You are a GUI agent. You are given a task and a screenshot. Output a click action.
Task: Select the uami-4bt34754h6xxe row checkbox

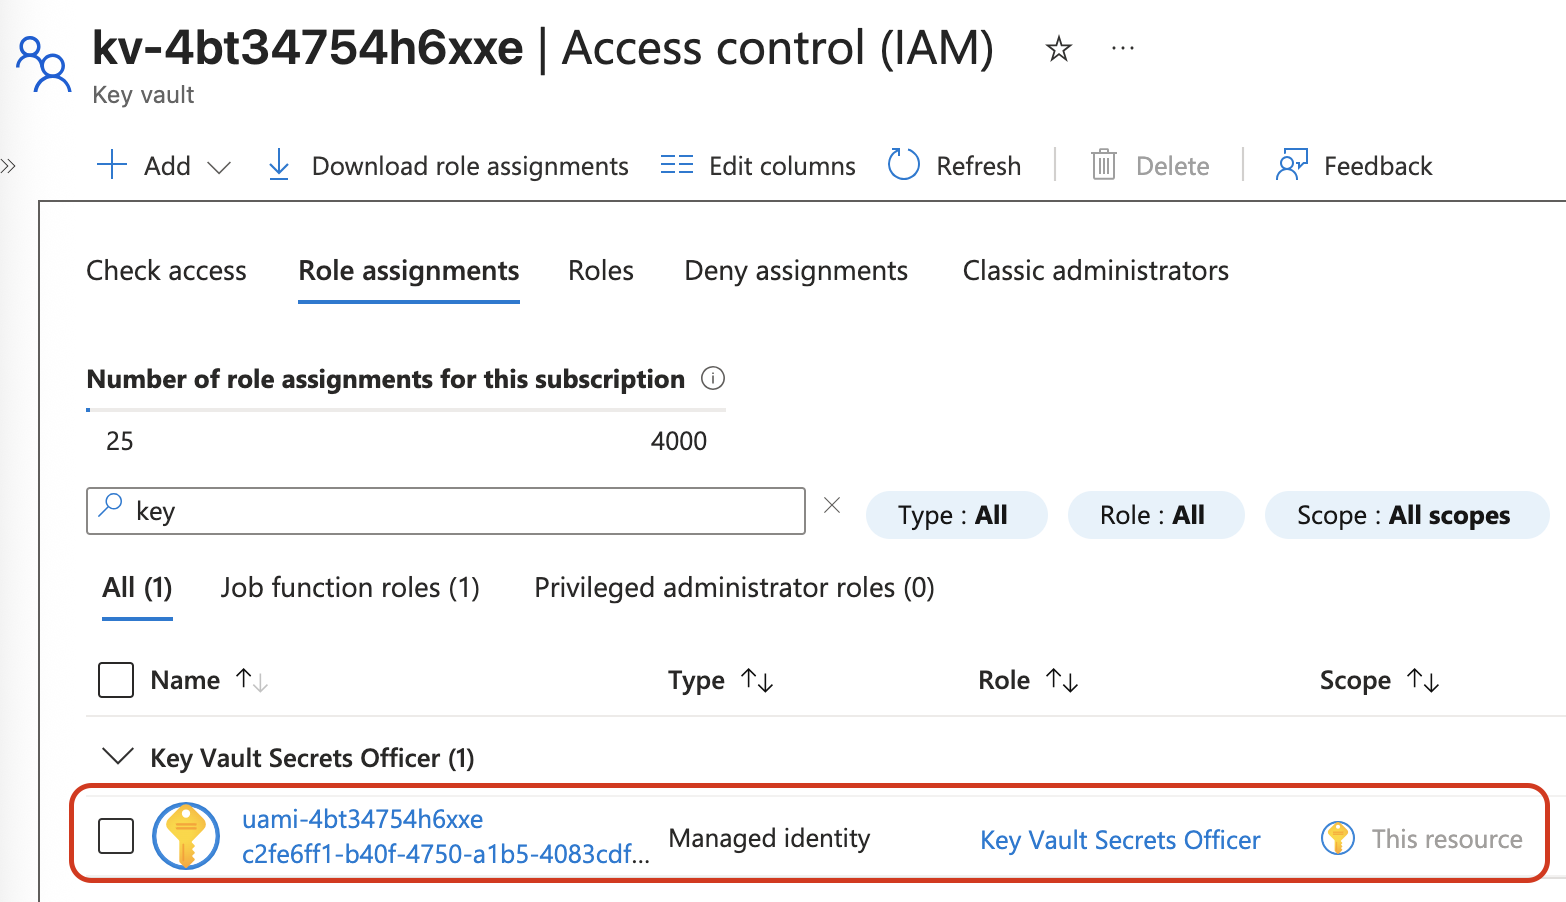[x=116, y=836]
